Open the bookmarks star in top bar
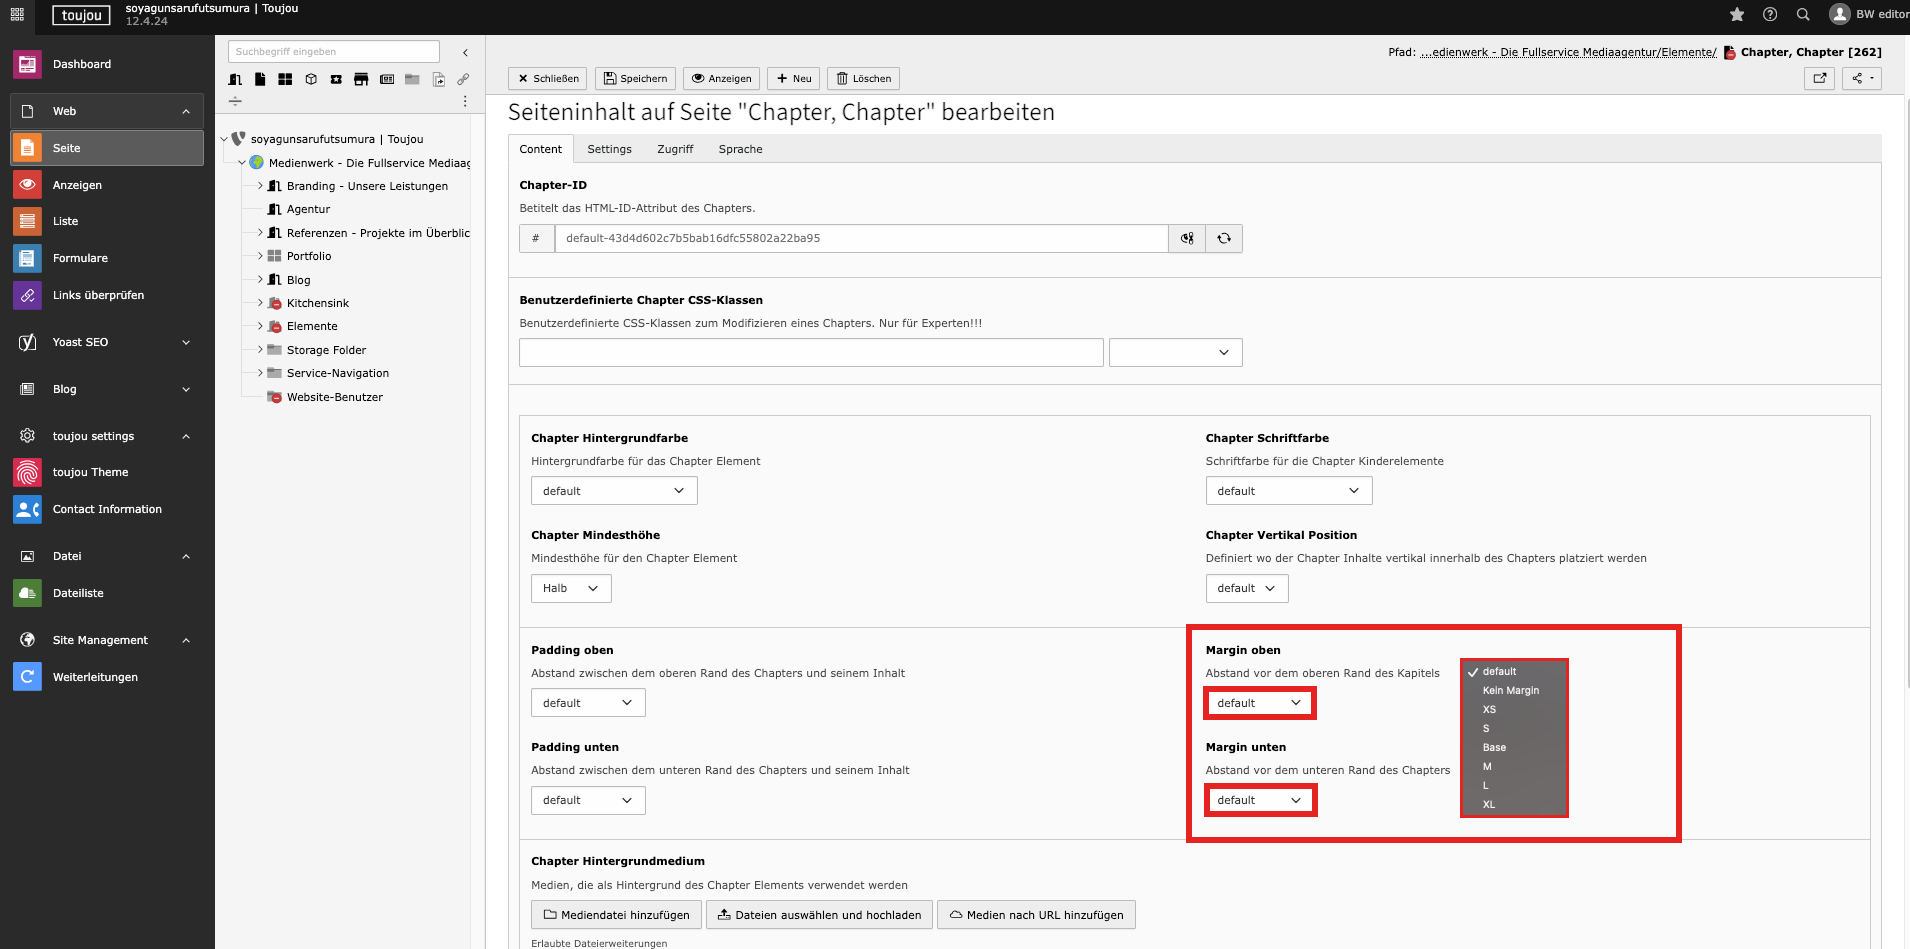Image resolution: width=1910 pixels, height=949 pixels. (1737, 14)
